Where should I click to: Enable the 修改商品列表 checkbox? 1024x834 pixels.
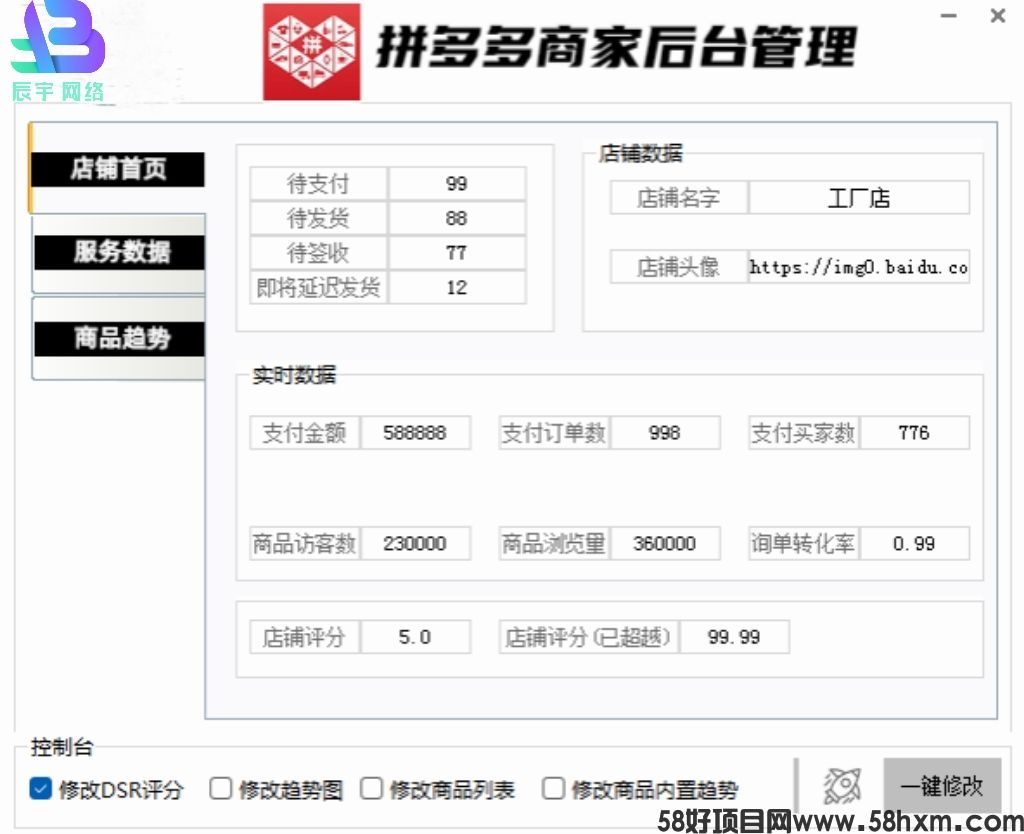click(x=371, y=788)
